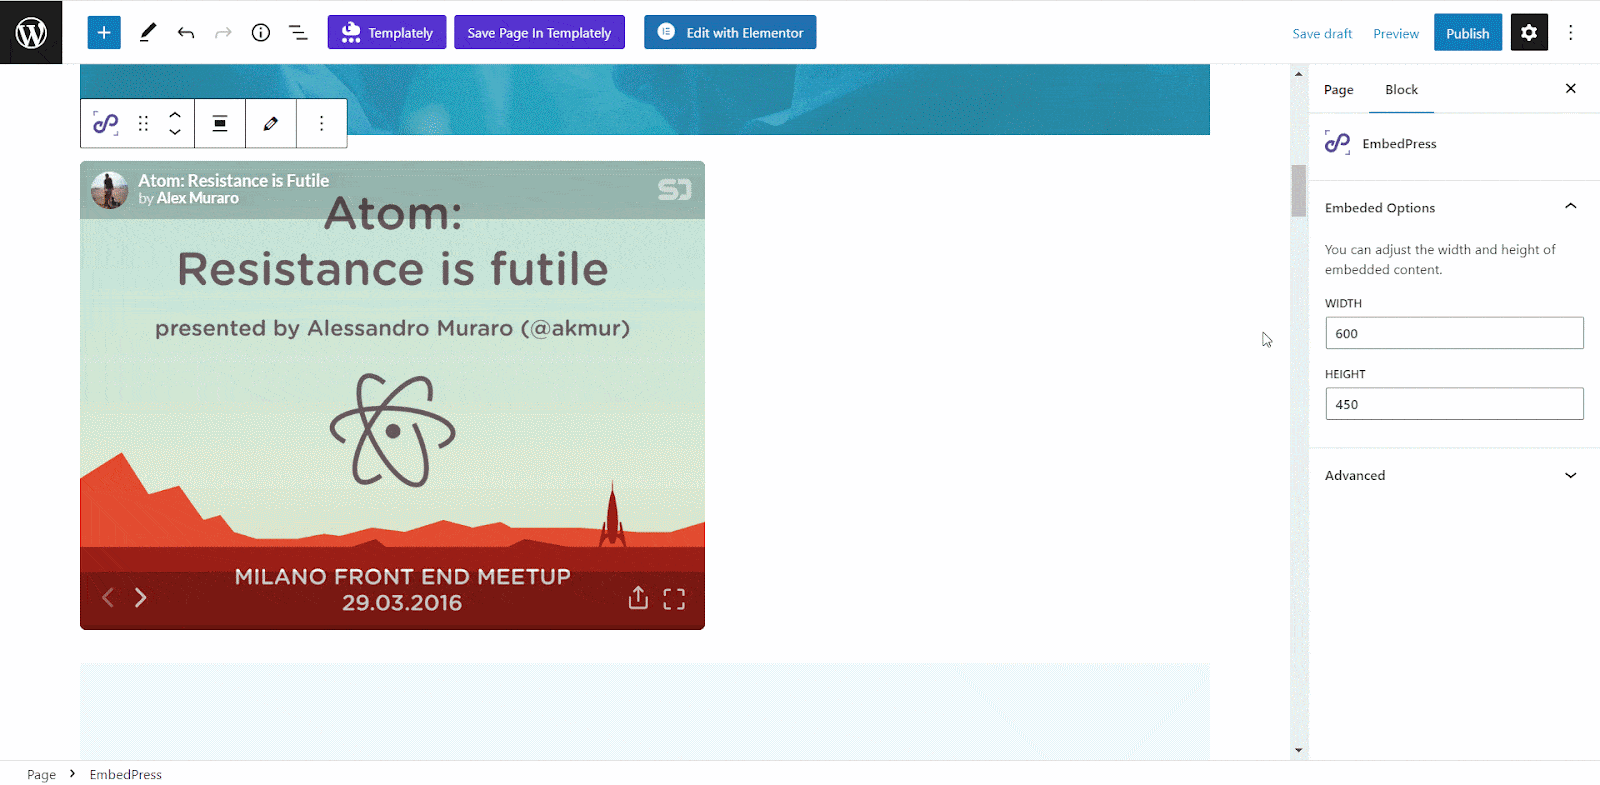The width and height of the screenshot is (1600, 785).
Task: Select Page in the breadcrumb
Action: tap(41, 774)
